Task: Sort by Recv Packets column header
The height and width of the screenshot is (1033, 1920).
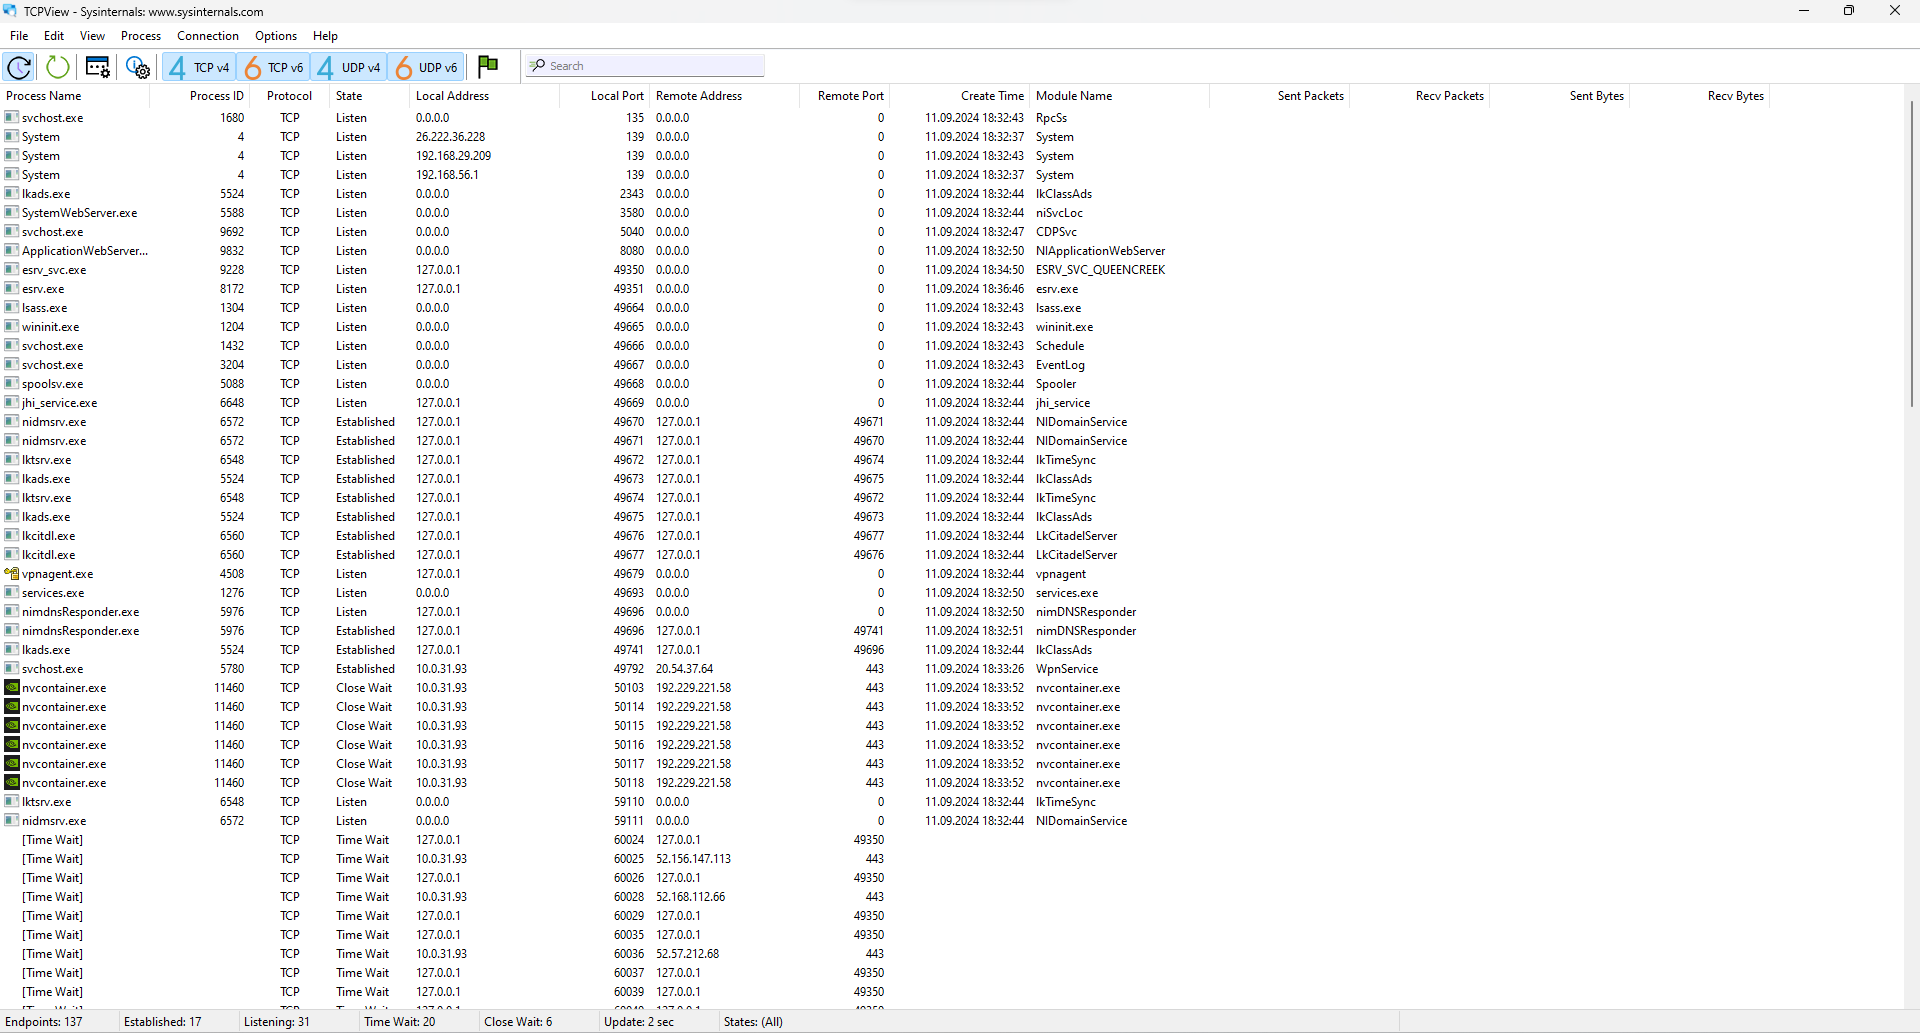Action: click(1420, 96)
